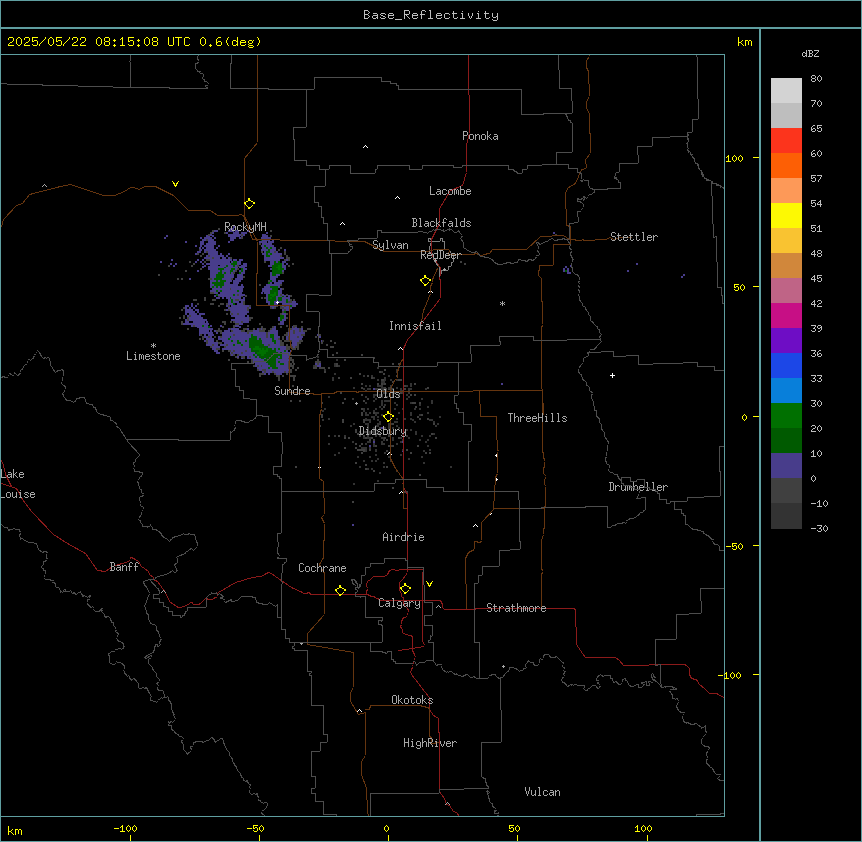
Task: Select the Banff label
Action: pos(124,567)
